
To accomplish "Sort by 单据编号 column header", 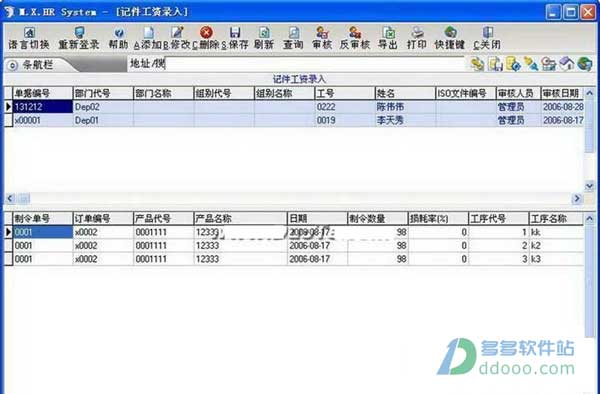I will pyautogui.click(x=42, y=93).
